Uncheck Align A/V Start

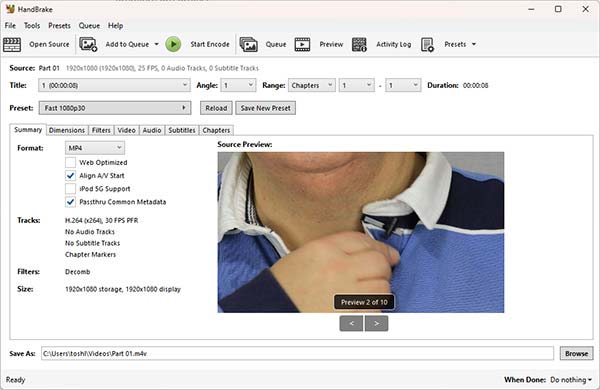pyautogui.click(x=70, y=176)
